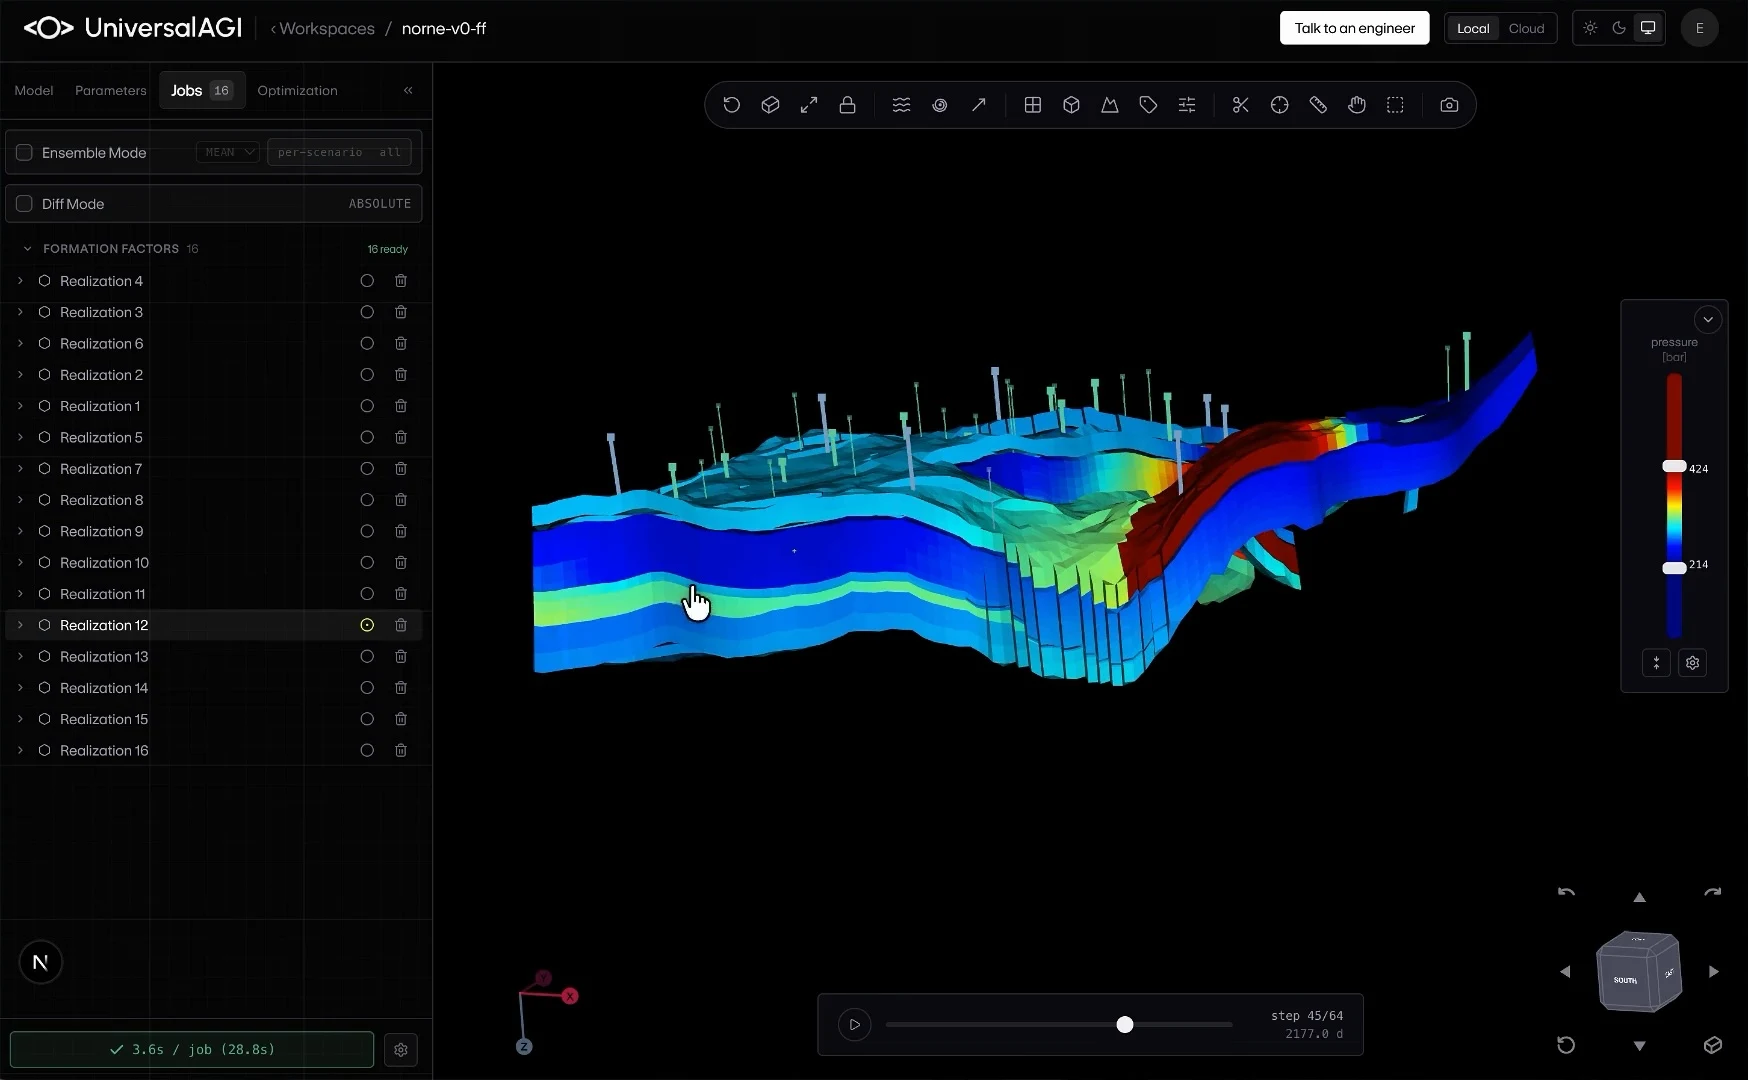This screenshot has width=1748, height=1080.
Task: Switch to light theme with the sun icon
Action: click(x=1590, y=28)
